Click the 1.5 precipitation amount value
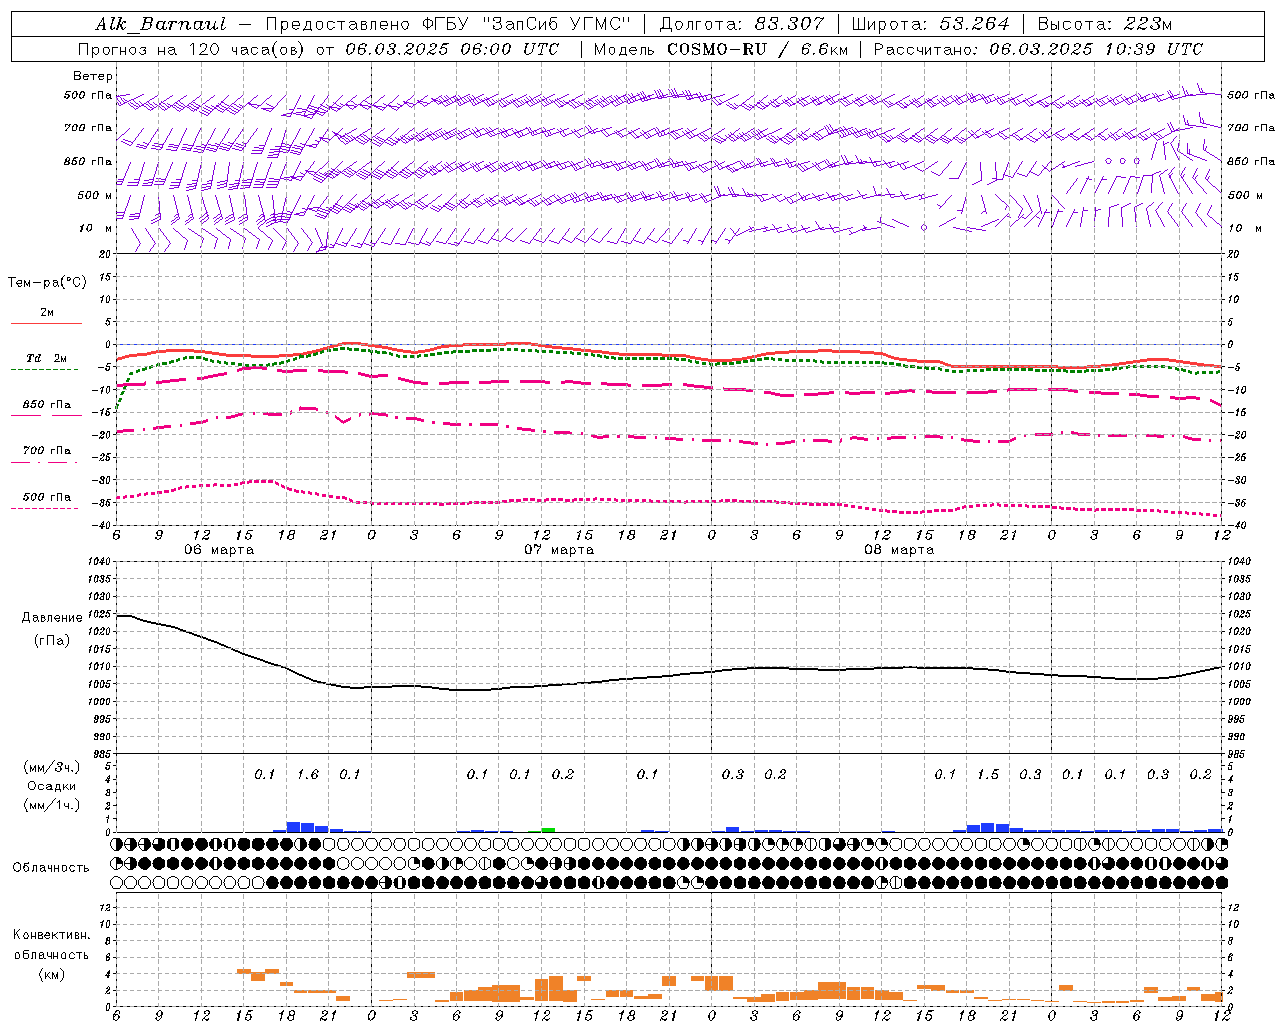This screenshot has width=1280, height=1024. click(988, 775)
